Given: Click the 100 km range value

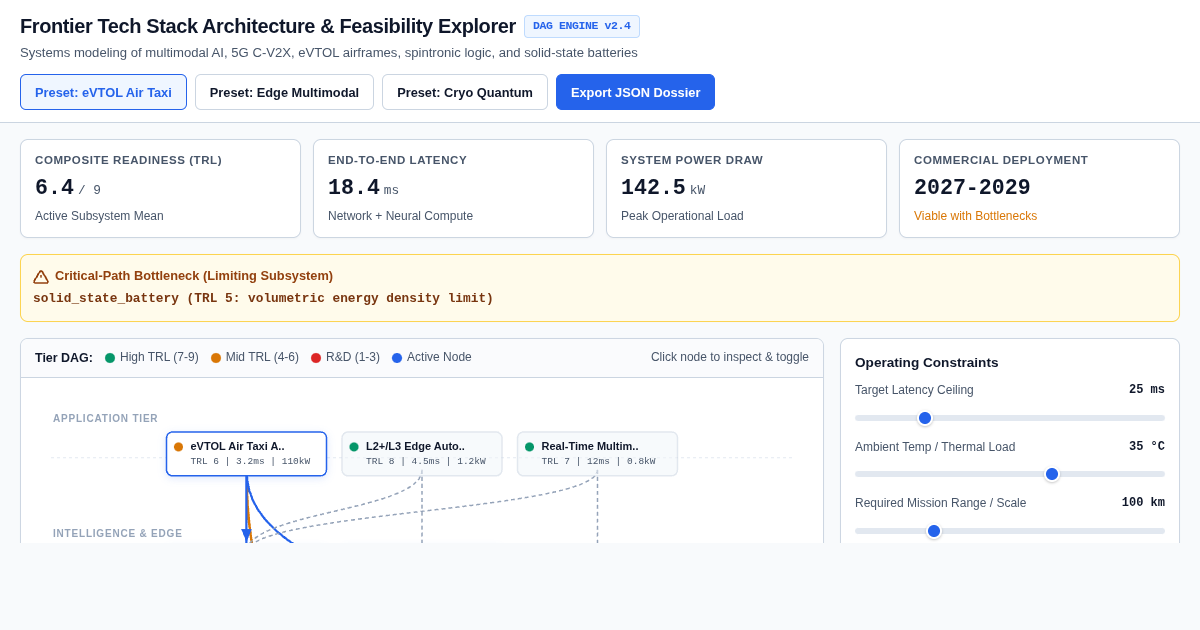Looking at the screenshot, I should point(1143,503).
